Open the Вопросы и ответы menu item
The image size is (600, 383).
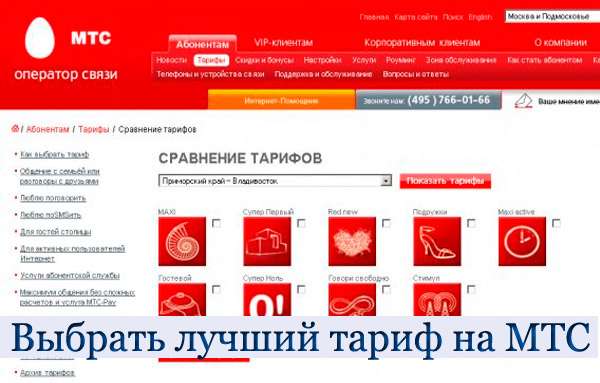(x=416, y=74)
